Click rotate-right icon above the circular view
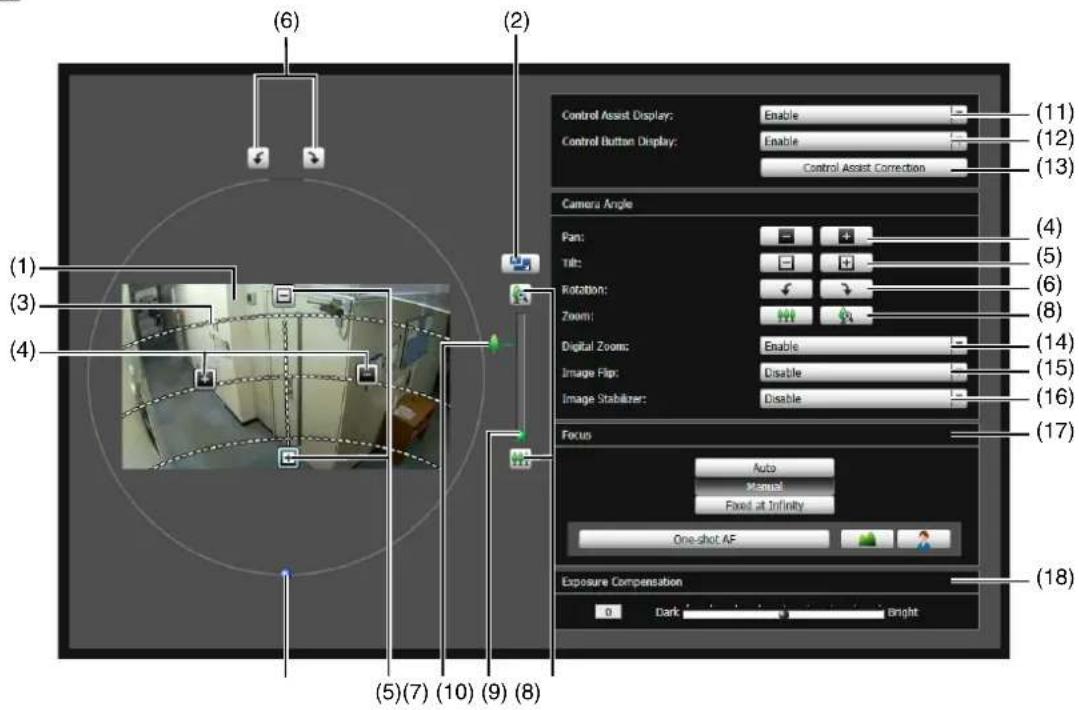Screen dimensions: 1079x710 coord(314,158)
